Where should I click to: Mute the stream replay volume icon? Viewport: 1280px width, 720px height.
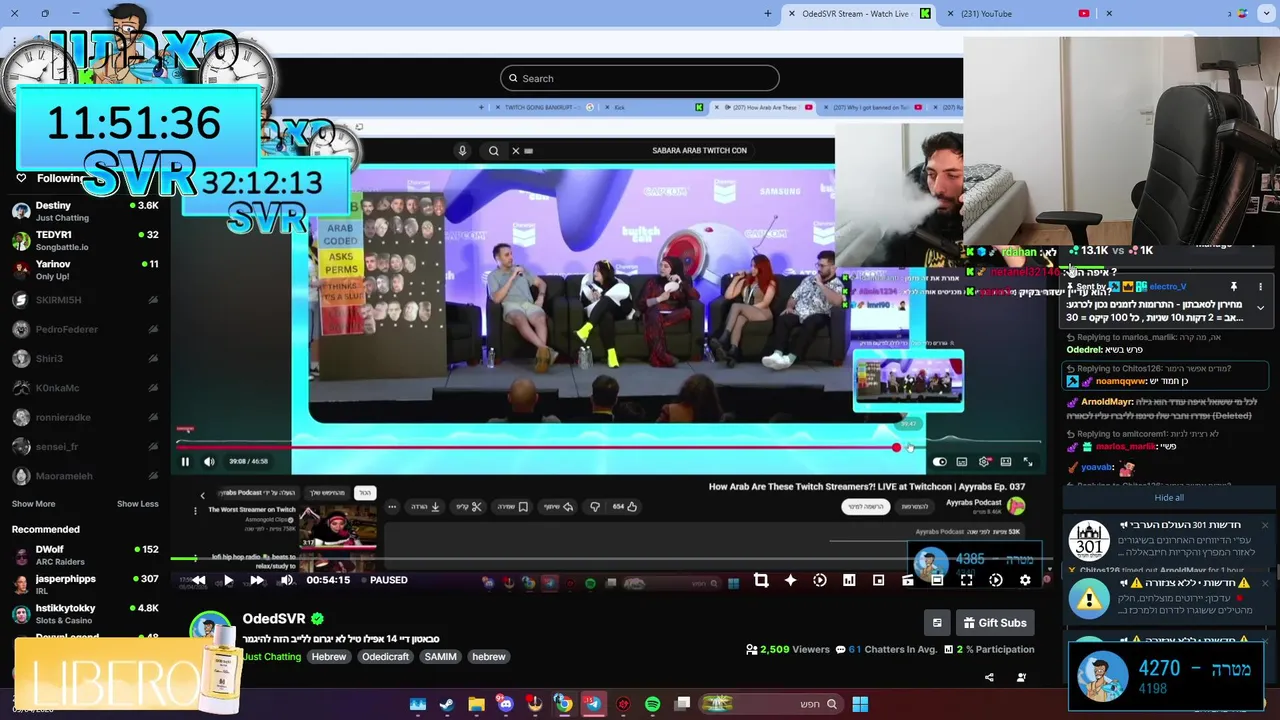(287, 580)
